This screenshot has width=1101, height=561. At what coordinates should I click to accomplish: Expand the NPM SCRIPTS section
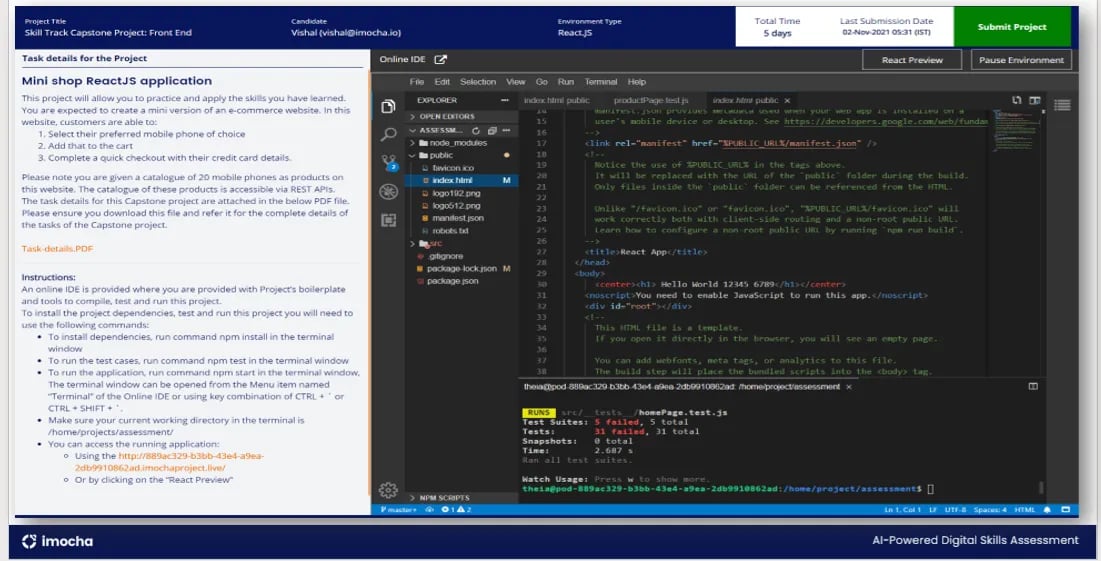463,498
